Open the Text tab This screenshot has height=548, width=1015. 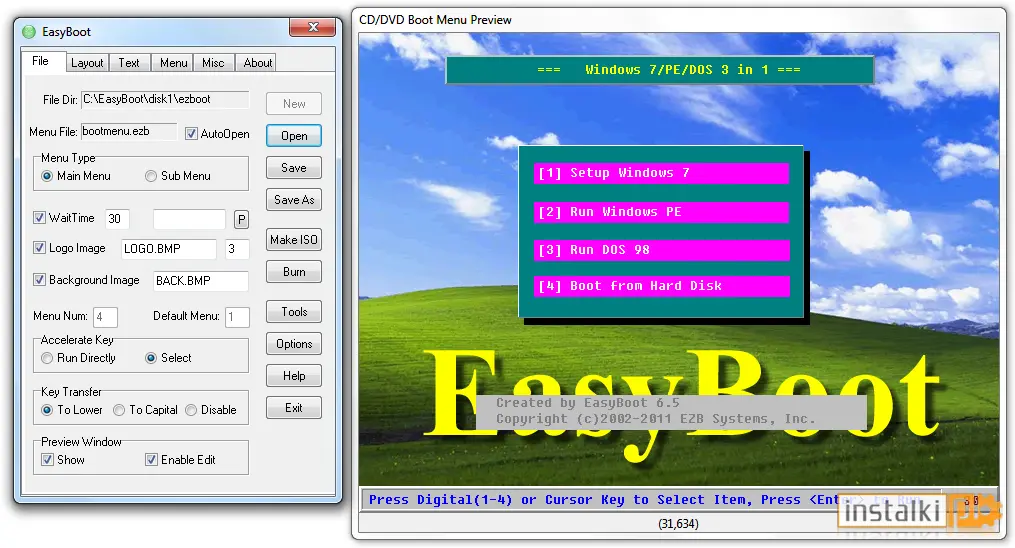[x=129, y=63]
